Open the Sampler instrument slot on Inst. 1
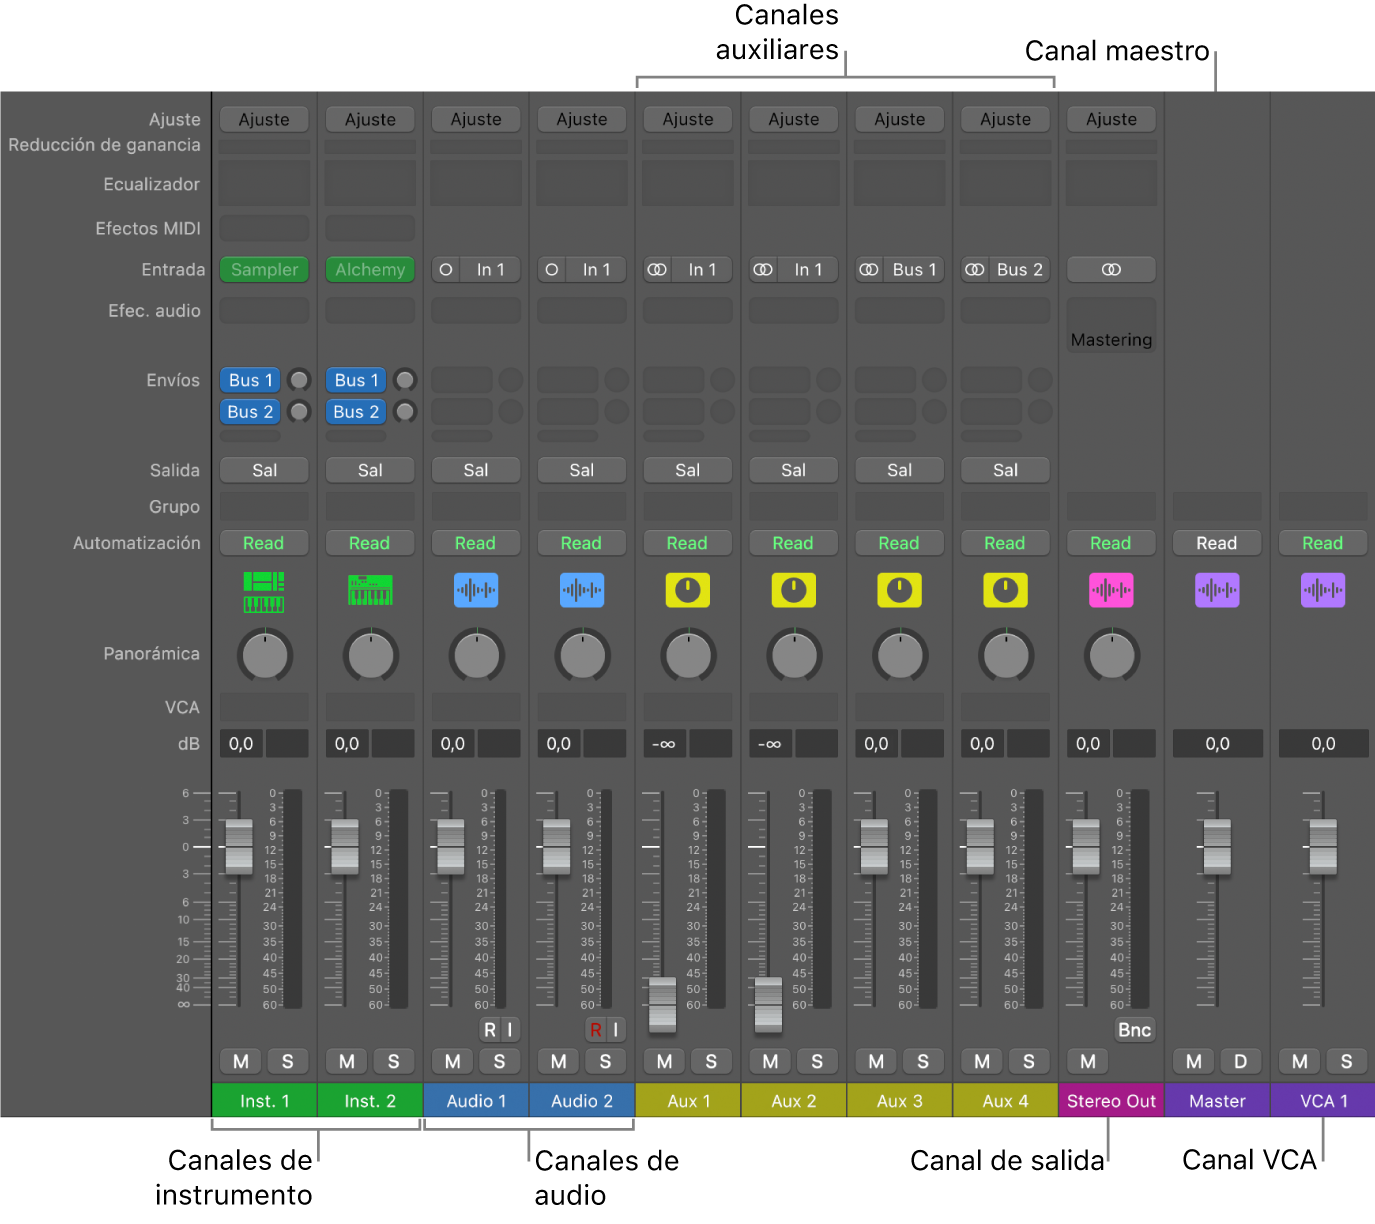This screenshot has width=1375, height=1224. (264, 270)
